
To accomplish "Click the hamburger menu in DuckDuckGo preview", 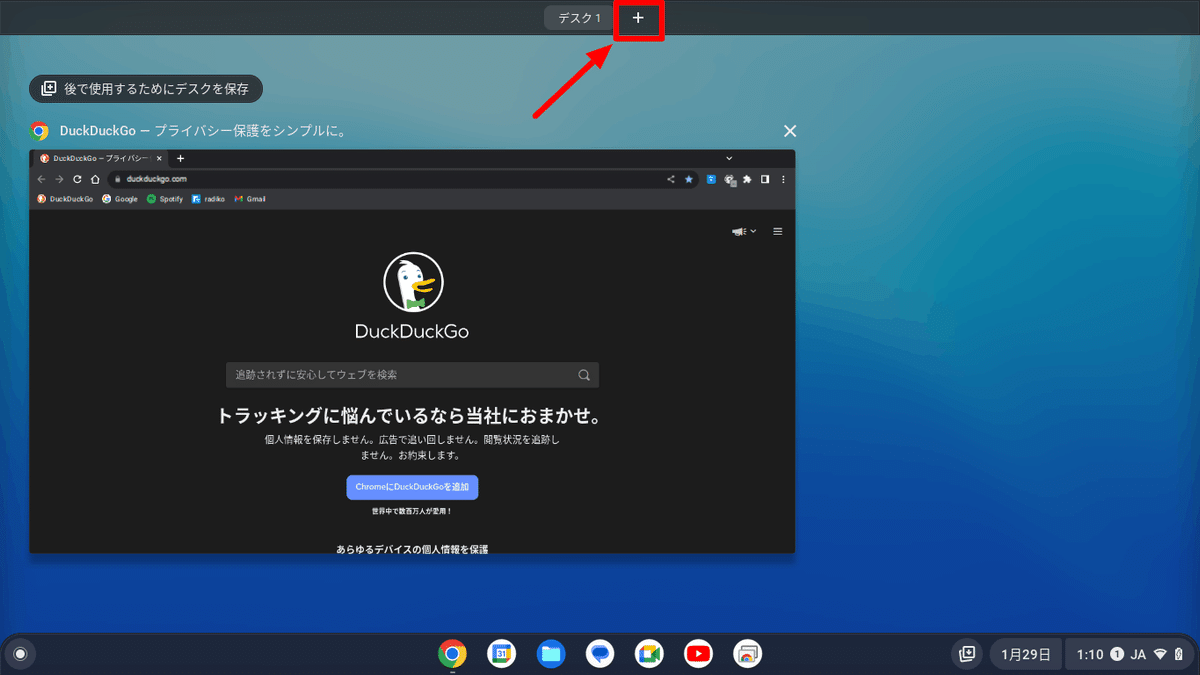I will 778,232.
